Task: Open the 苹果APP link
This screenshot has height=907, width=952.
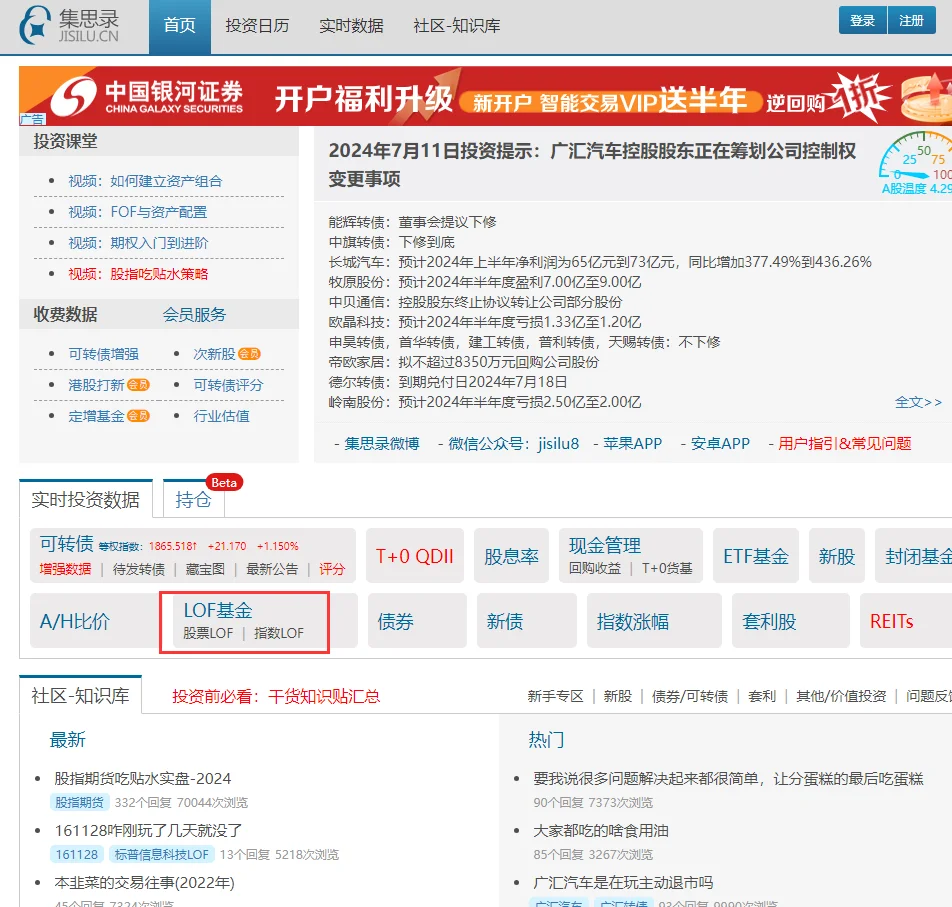Action: coord(631,443)
